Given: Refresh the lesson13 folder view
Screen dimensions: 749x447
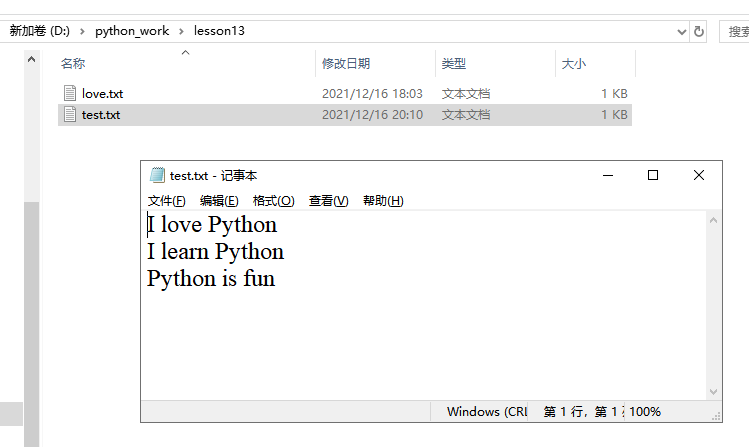Looking at the screenshot, I should [x=699, y=32].
